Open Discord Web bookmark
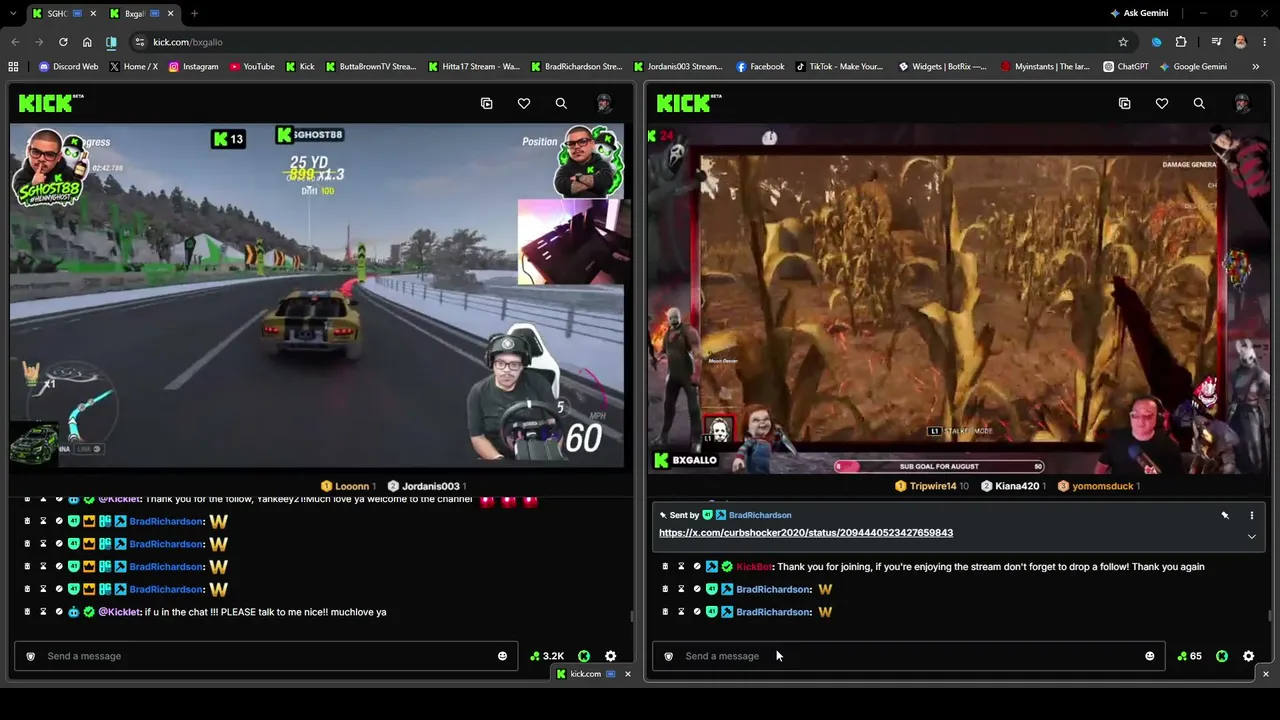Image resolution: width=1280 pixels, height=720 pixels. pos(68,67)
